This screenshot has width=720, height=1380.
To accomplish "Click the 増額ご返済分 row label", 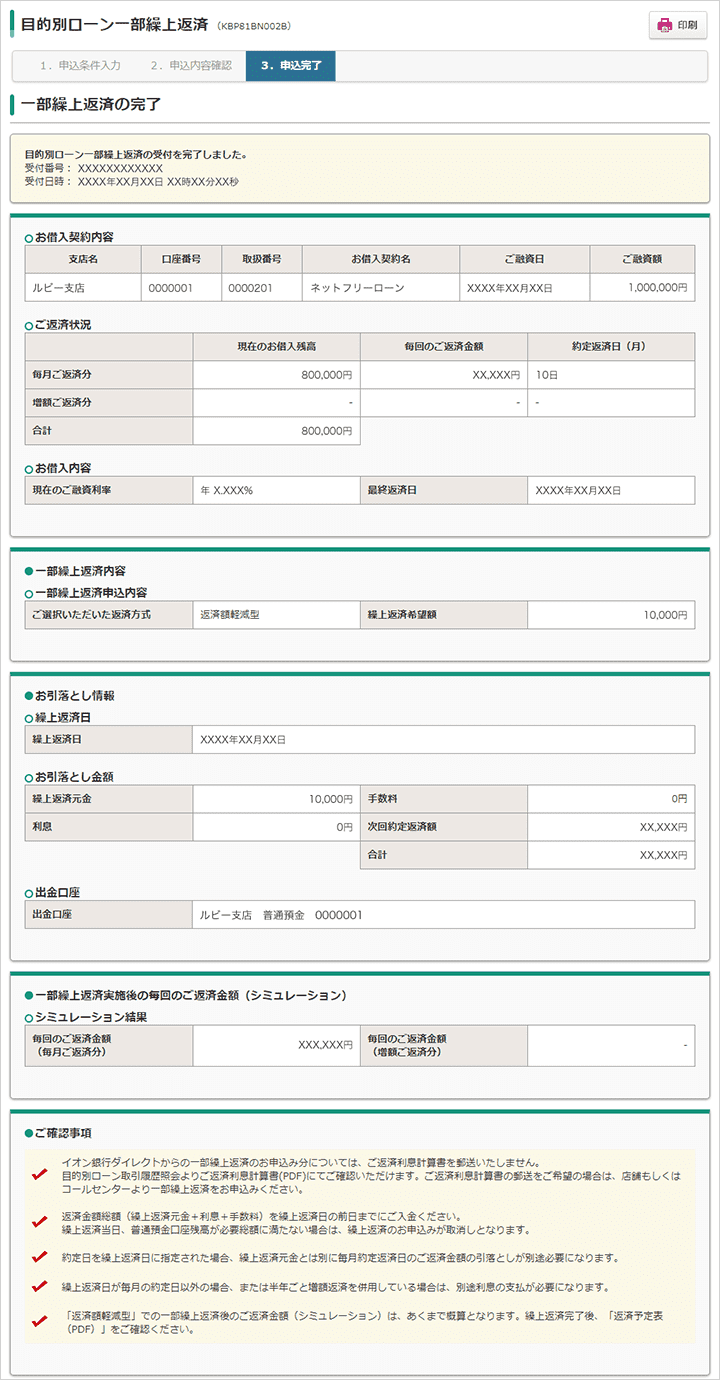I will 108,403.
